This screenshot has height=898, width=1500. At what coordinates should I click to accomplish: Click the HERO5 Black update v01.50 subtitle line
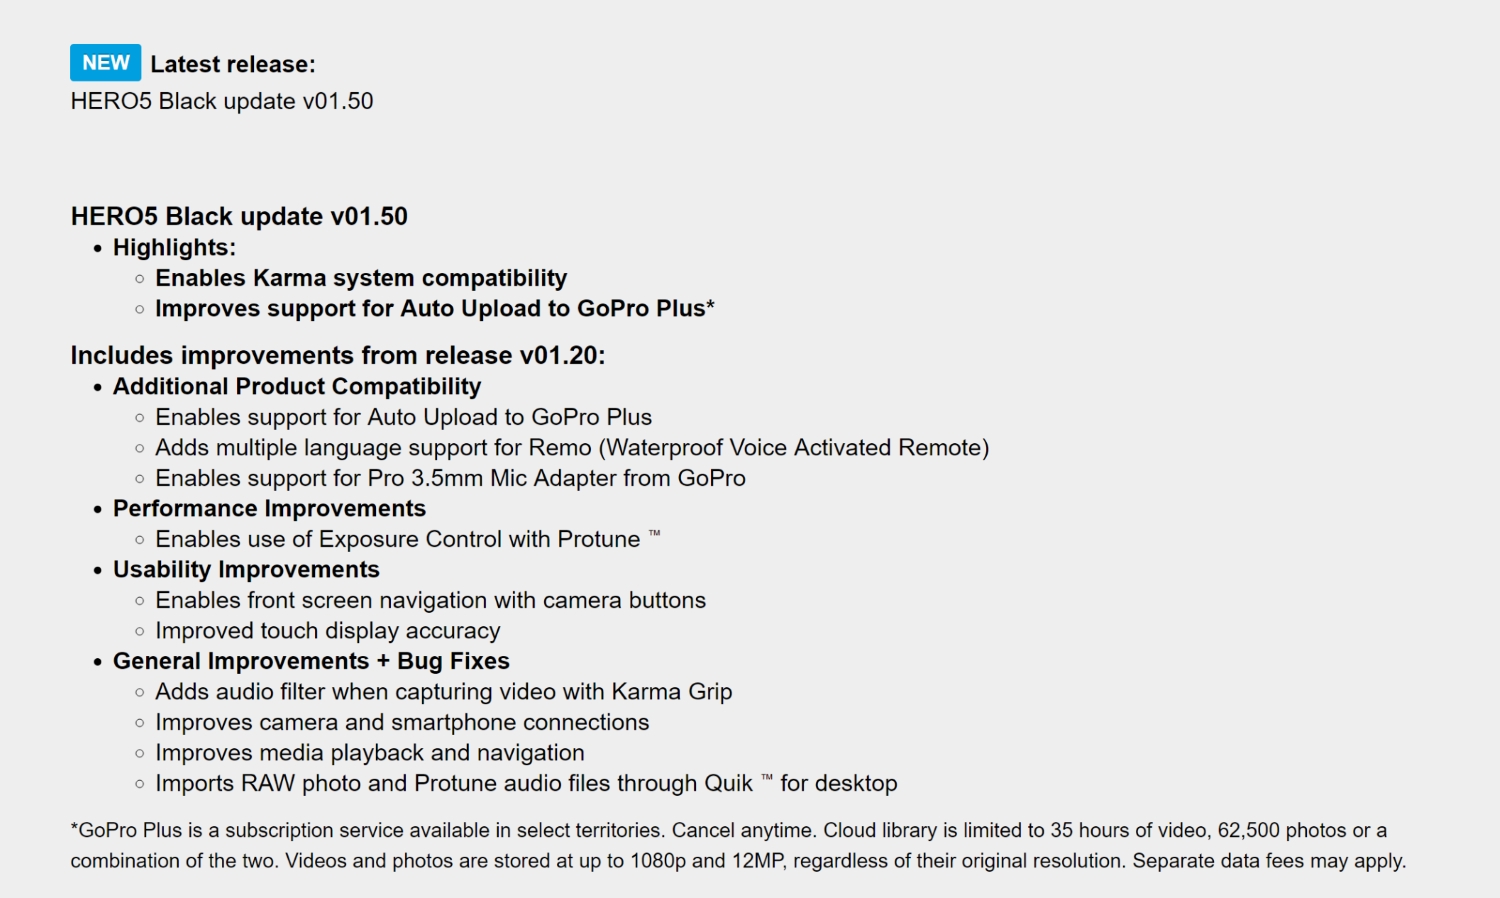click(221, 101)
